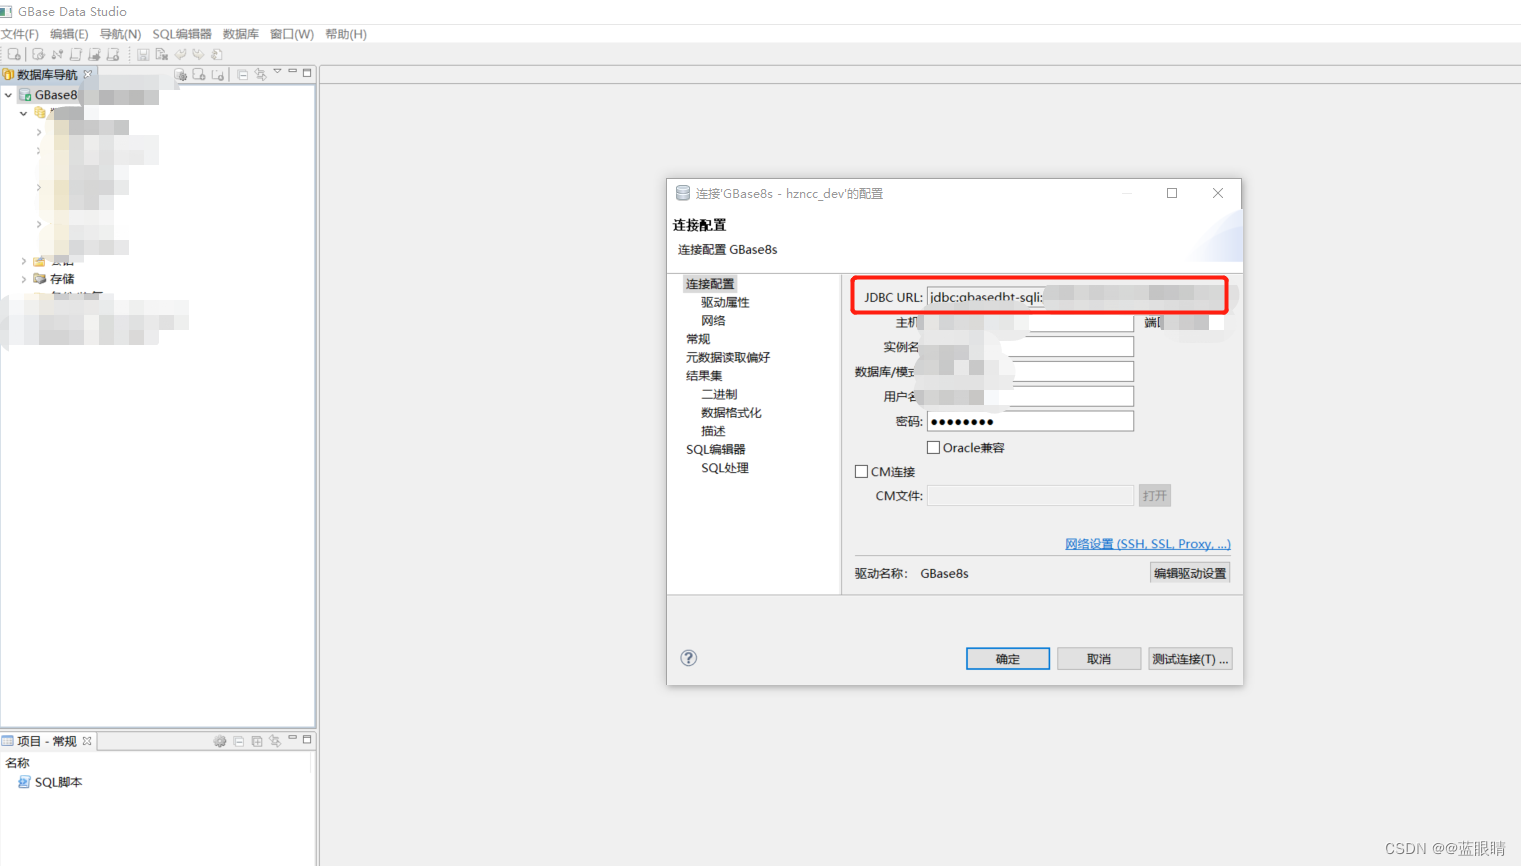This screenshot has width=1521, height=866.
Task: Collapse the database node below the GBase8 connection
Action: [23, 113]
